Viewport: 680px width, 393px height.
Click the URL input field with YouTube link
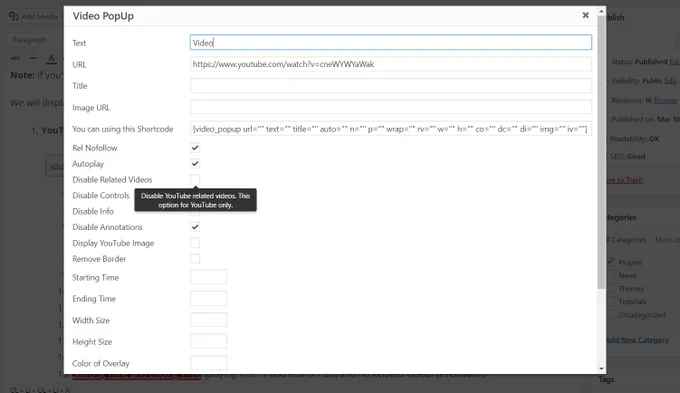pos(390,64)
